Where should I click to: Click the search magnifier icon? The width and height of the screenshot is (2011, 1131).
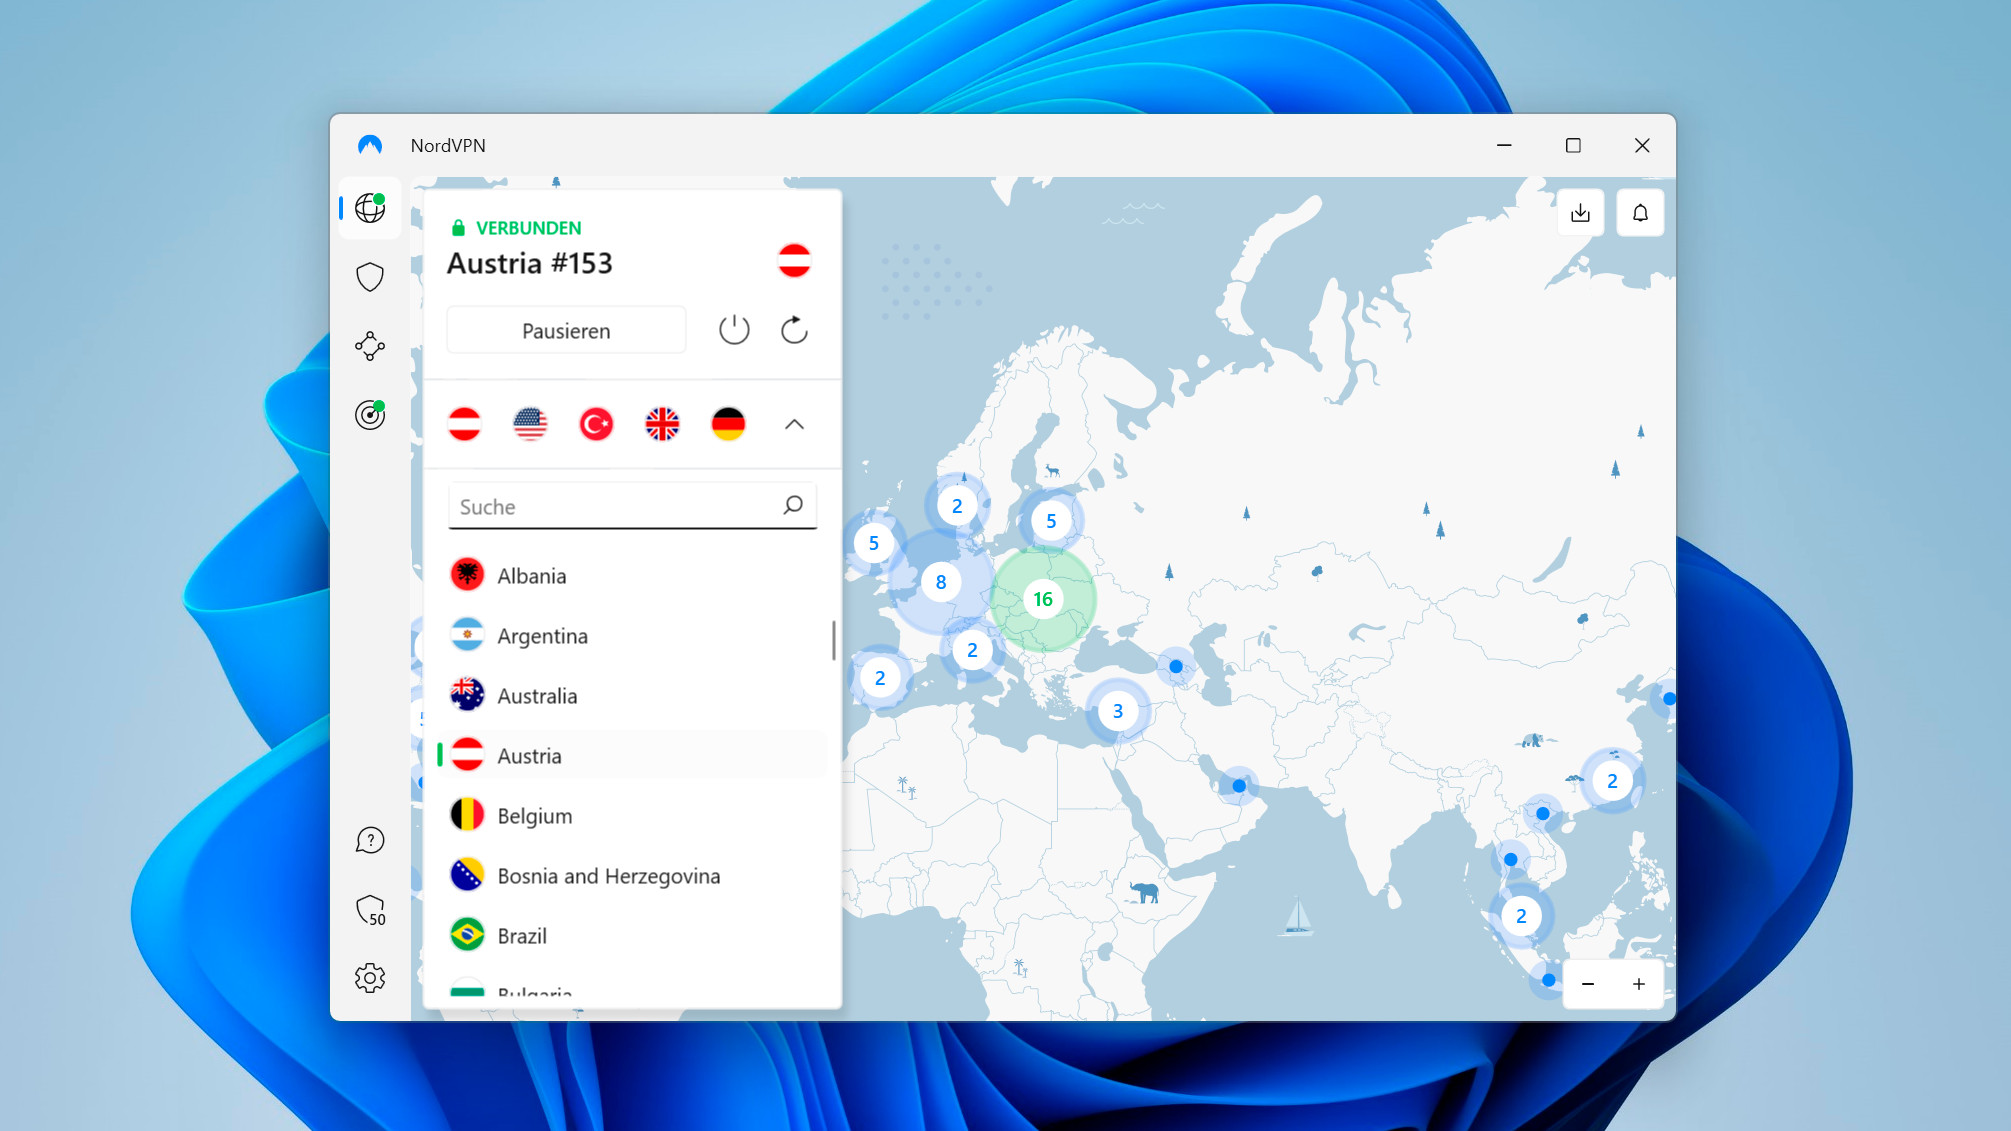[793, 506]
